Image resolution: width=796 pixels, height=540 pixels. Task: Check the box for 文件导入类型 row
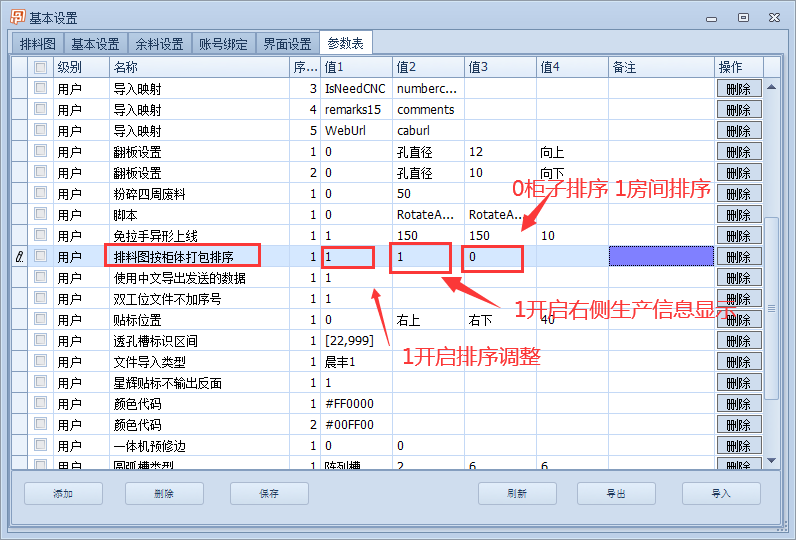click(41, 361)
